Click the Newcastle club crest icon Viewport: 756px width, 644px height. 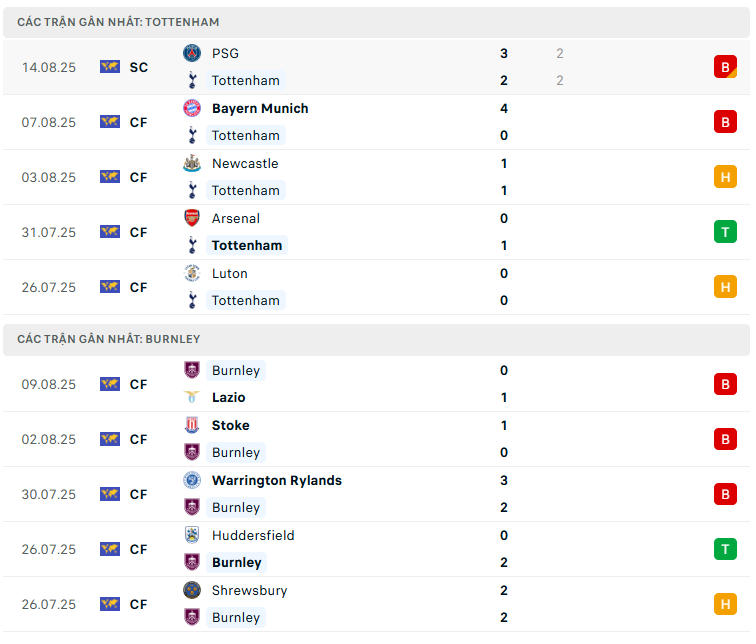click(x=192, y=163)
